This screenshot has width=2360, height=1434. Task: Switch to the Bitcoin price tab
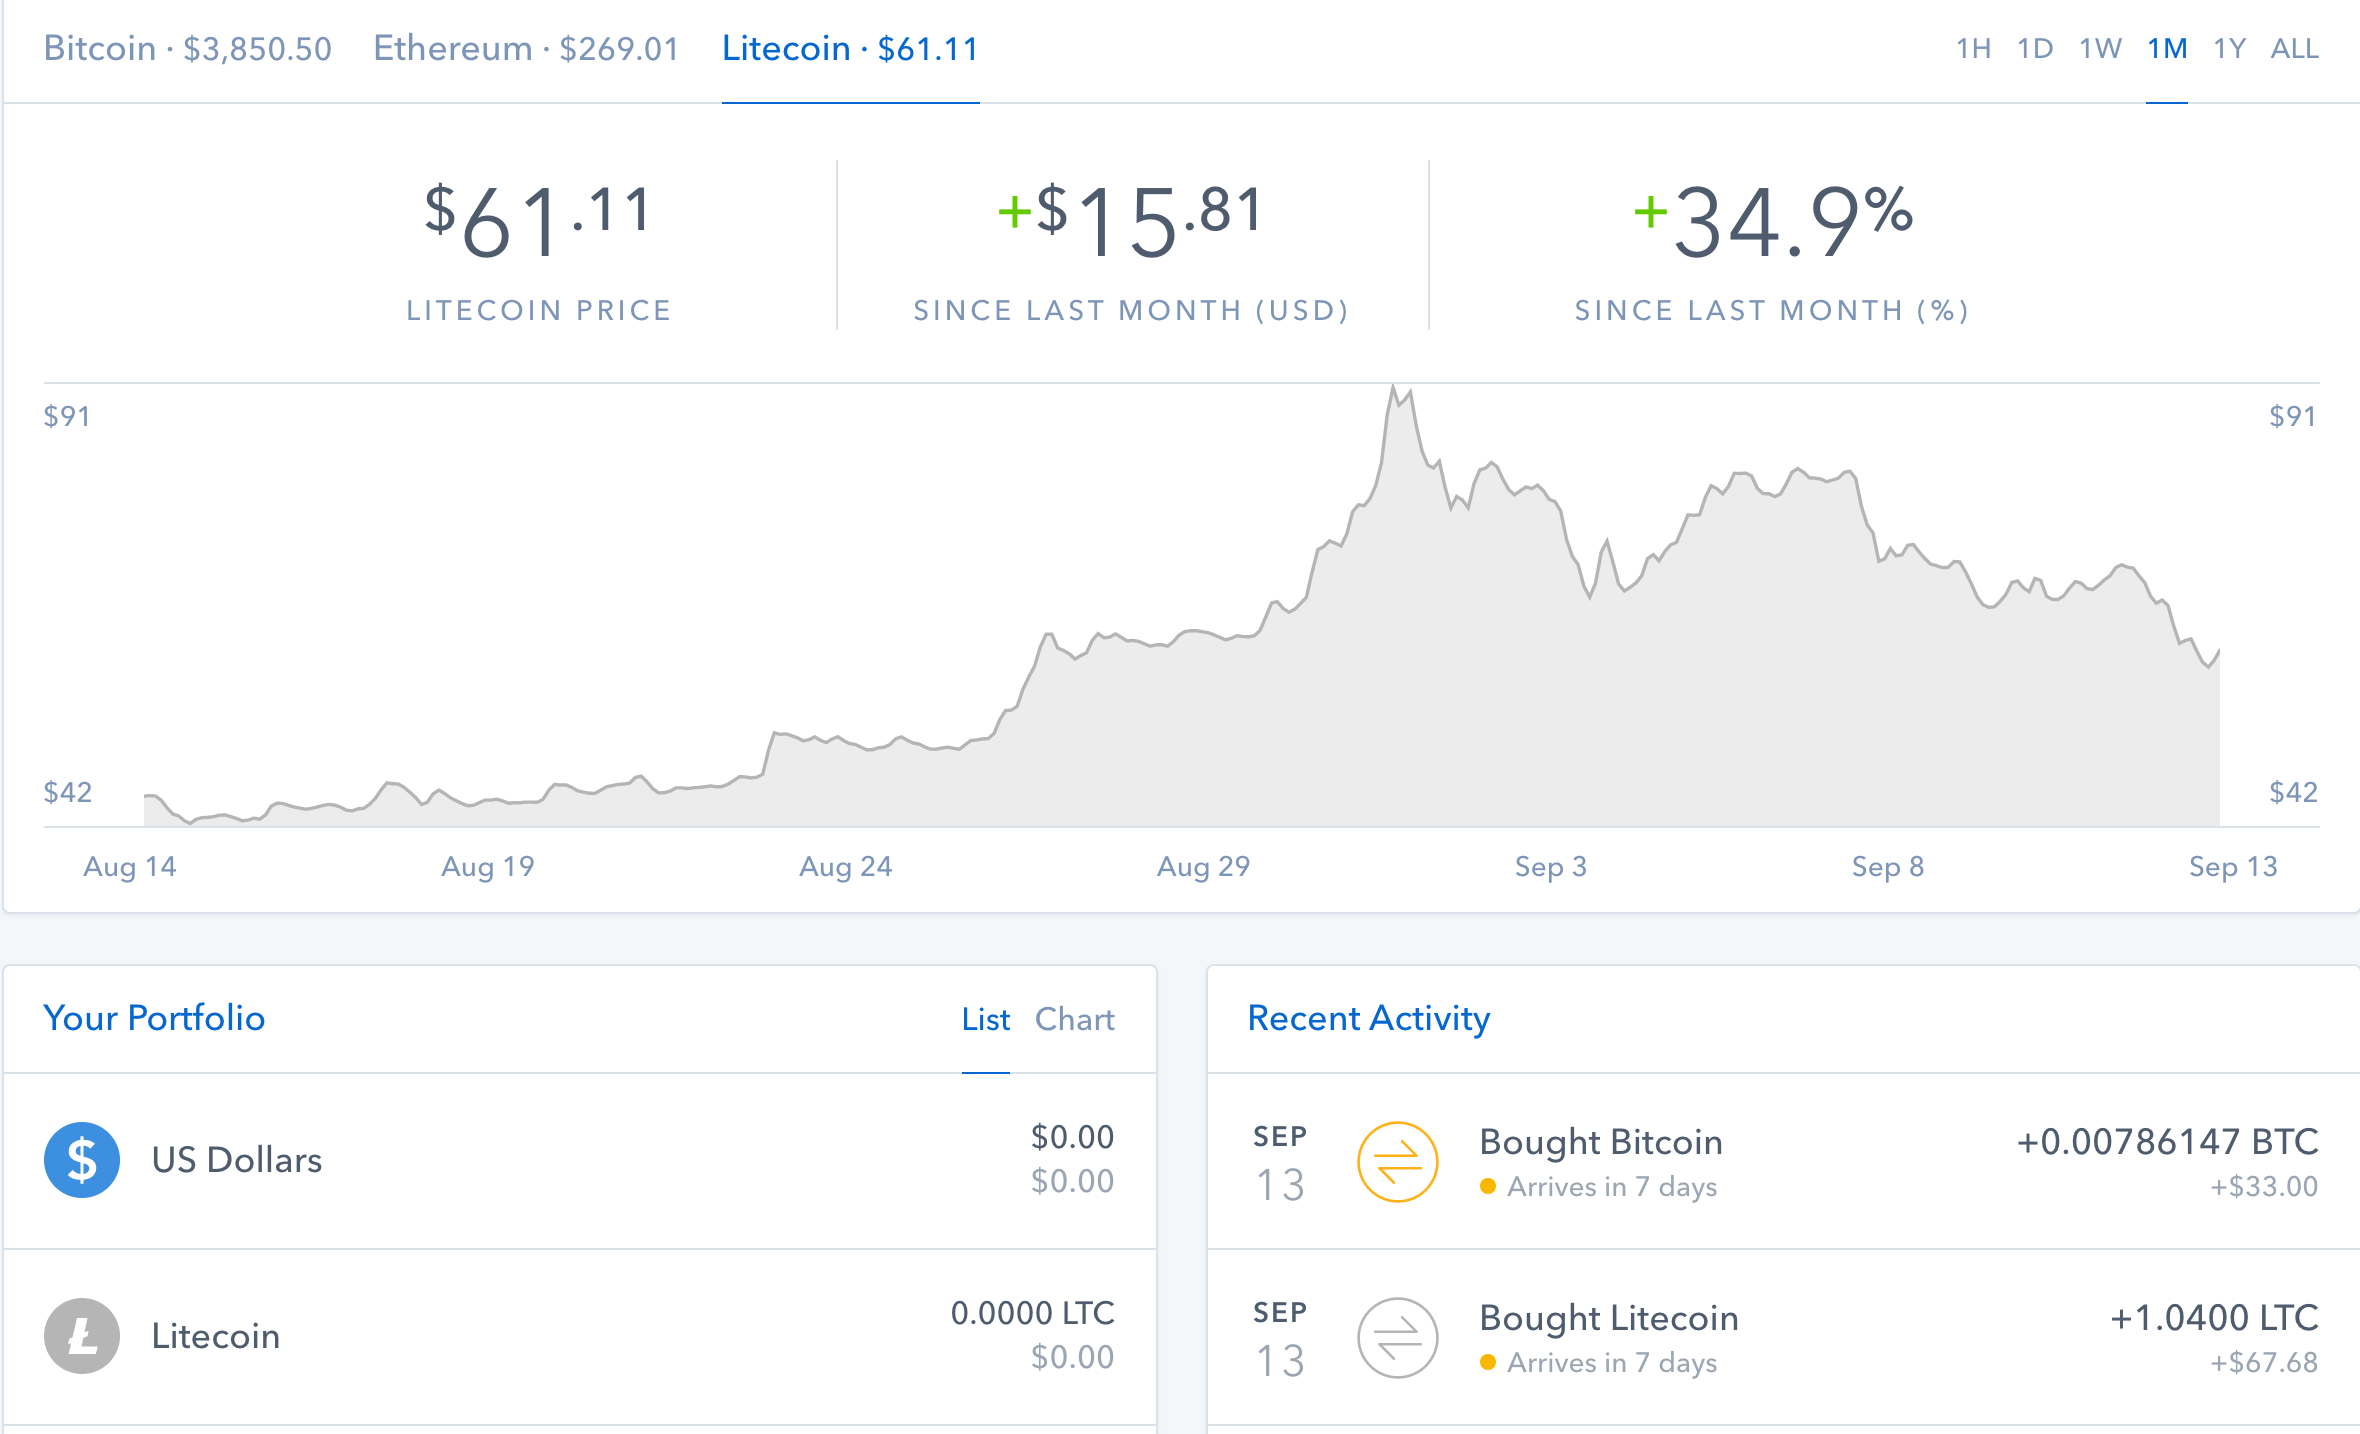coord(187,48)
